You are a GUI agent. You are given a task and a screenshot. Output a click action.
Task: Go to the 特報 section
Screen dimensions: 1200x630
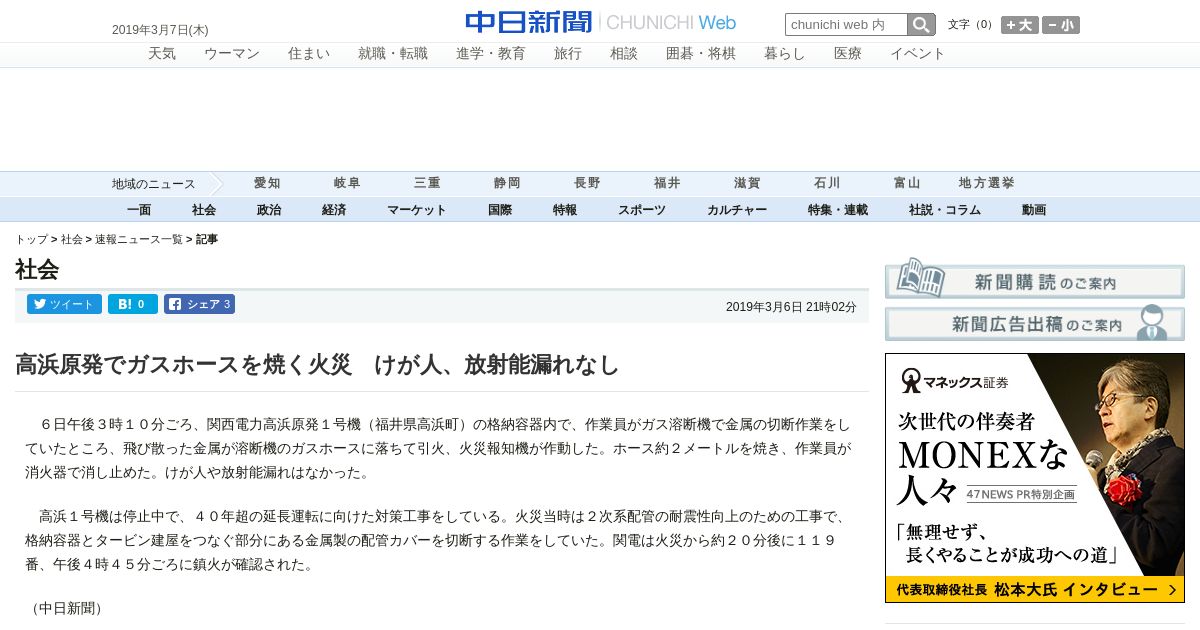(x=565, y=210)
